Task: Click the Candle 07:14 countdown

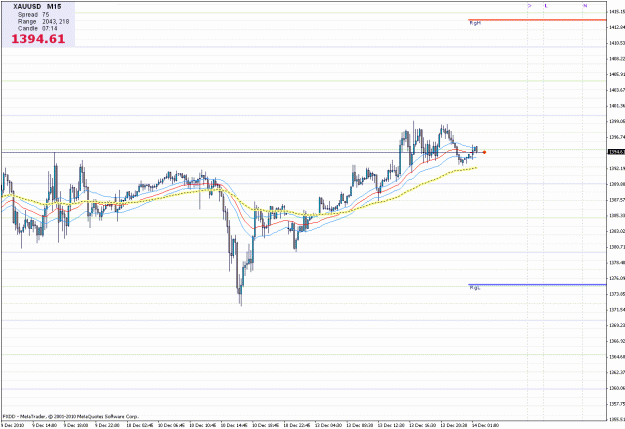Action: [x=37, y=28]
